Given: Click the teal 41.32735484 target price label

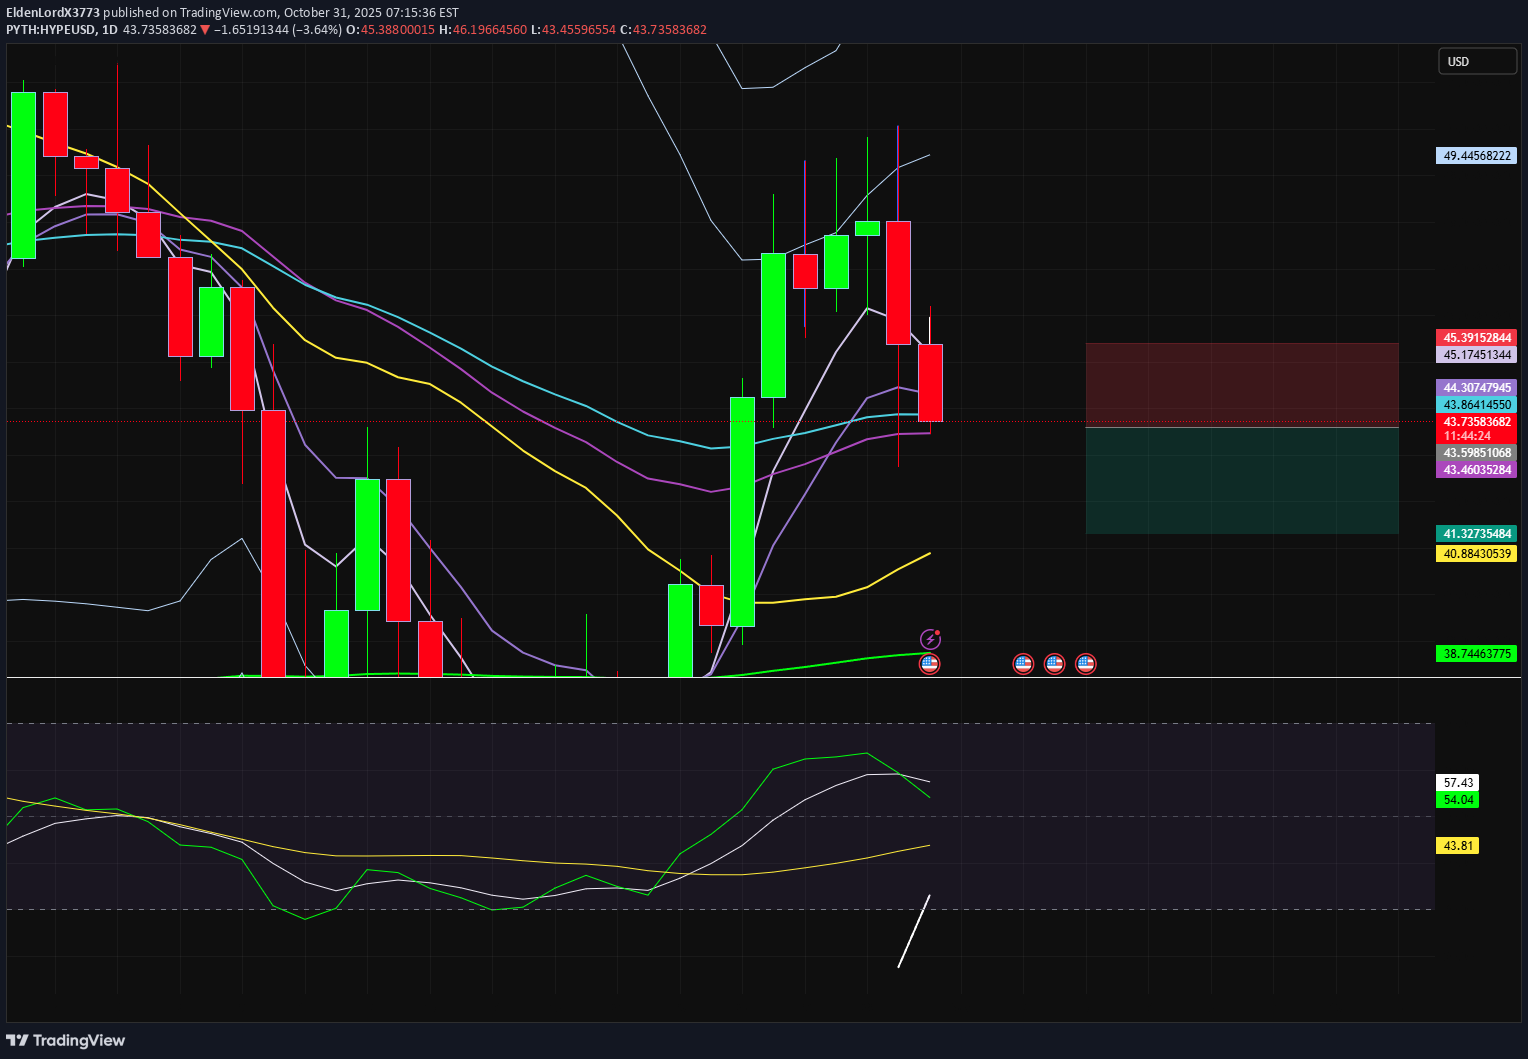Looking at the screenshot, I should (1476, 534).
